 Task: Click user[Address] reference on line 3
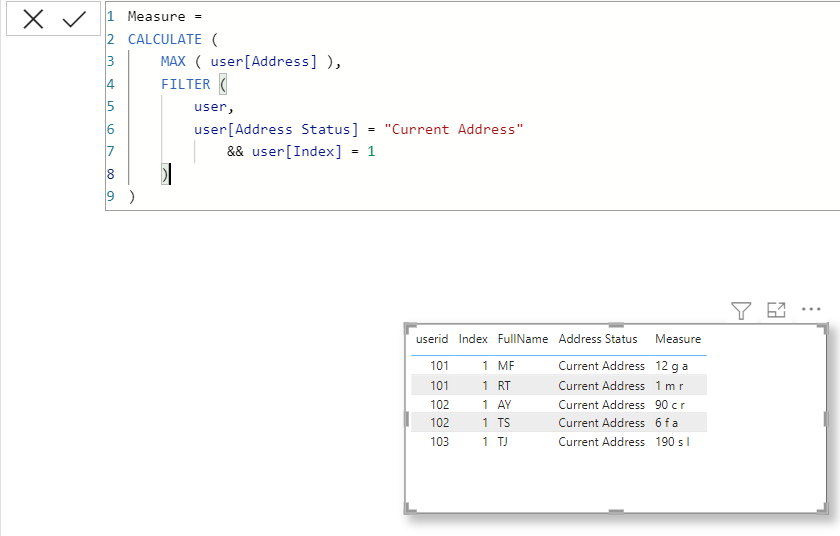pyautogui.click(x=264, y=62)
